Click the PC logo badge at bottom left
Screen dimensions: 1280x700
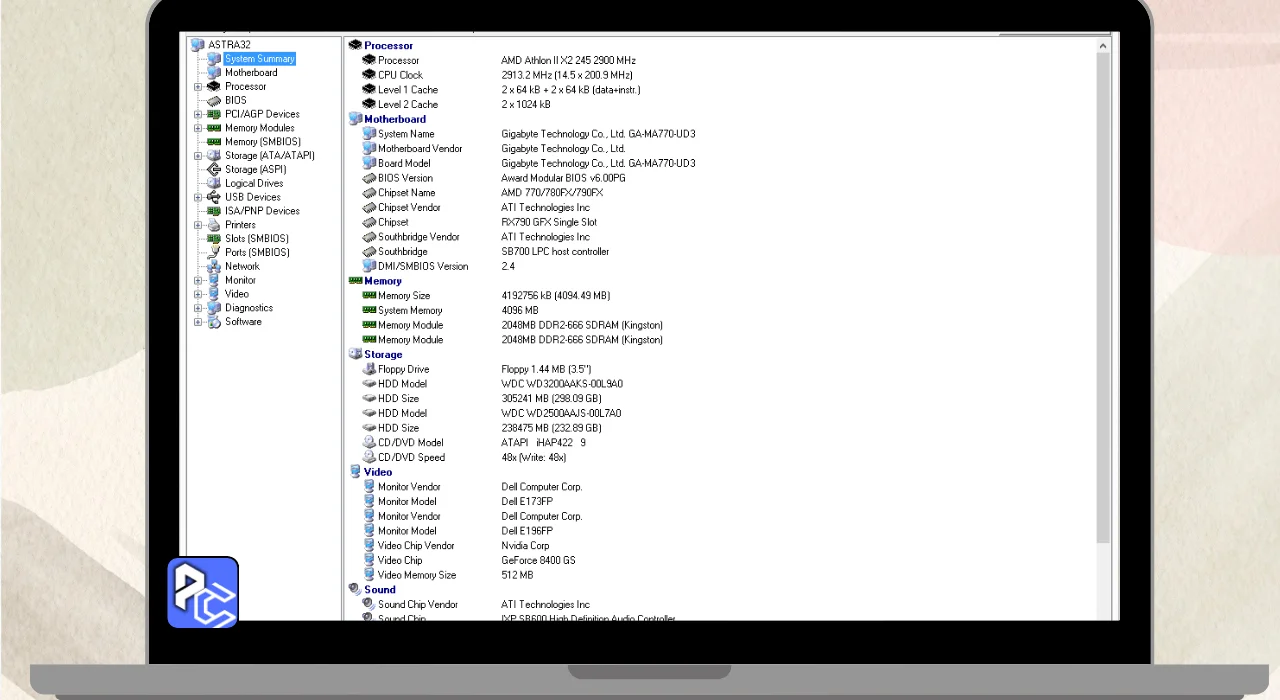[x=203, y=592]
